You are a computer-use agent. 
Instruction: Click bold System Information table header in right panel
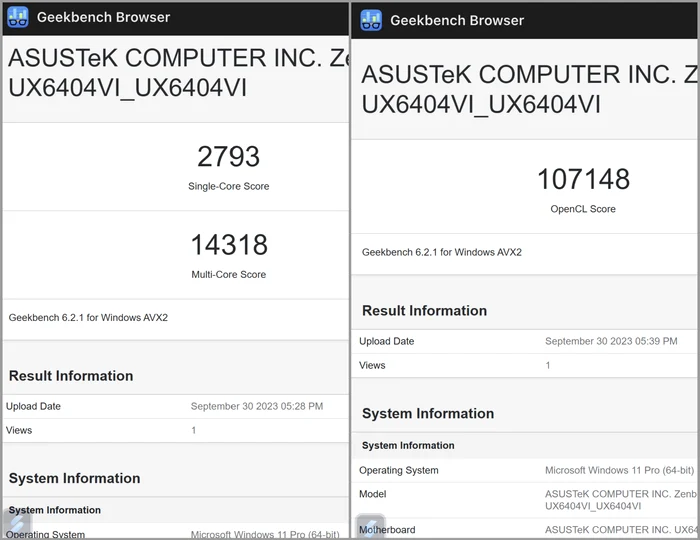(408, 445)
